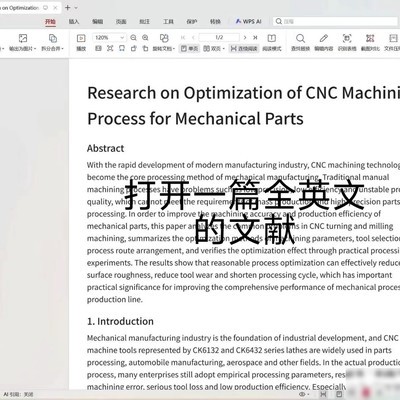Open the 120% zoom level combo box

pos(109,38)
